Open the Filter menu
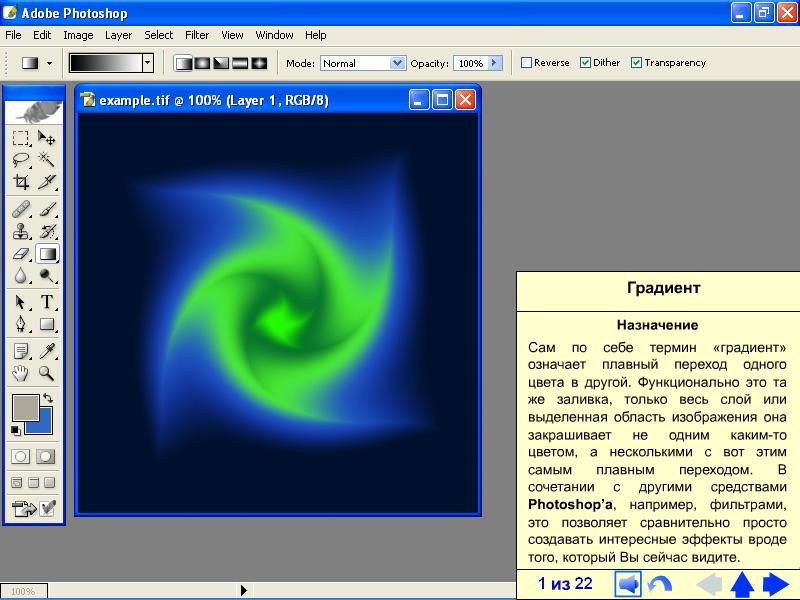Viewport: 800px width, 600px height. [x=197, y=35]
